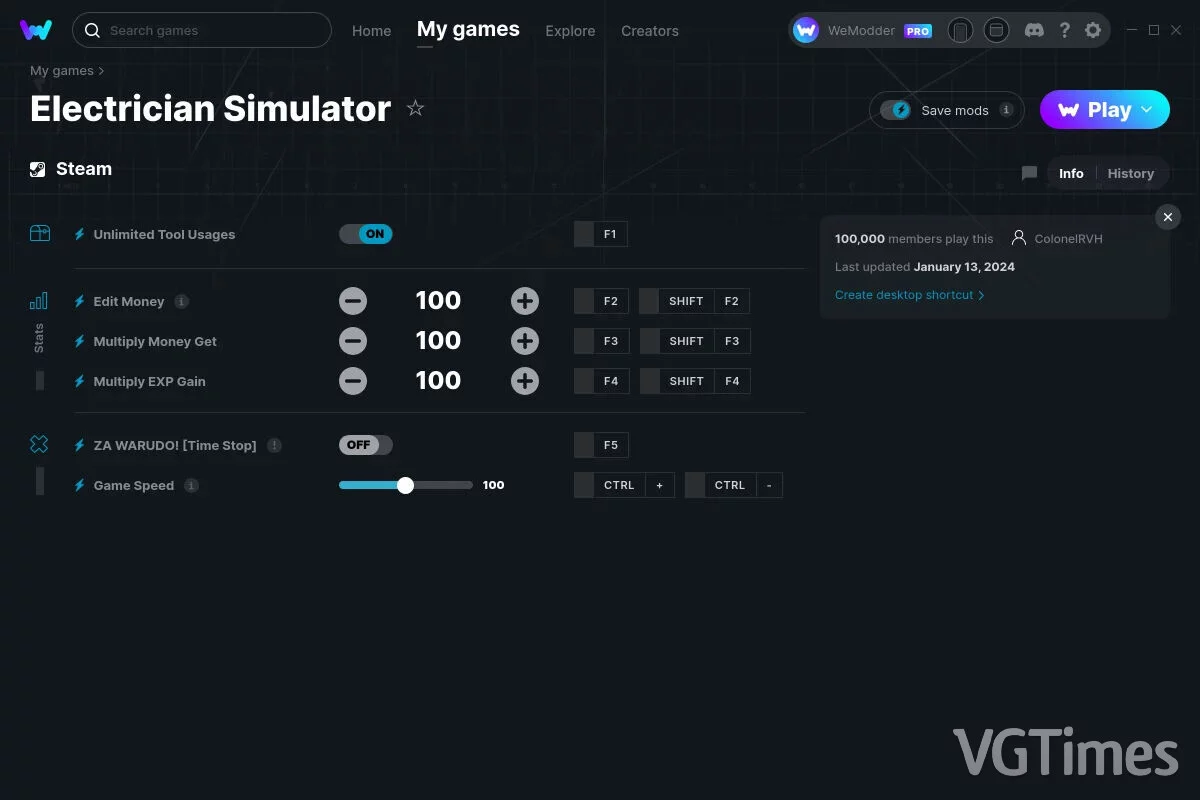Click the Game Speed value 100
Screen dimensions: 1200x800
pyautogui.click(x=493, y=485)
